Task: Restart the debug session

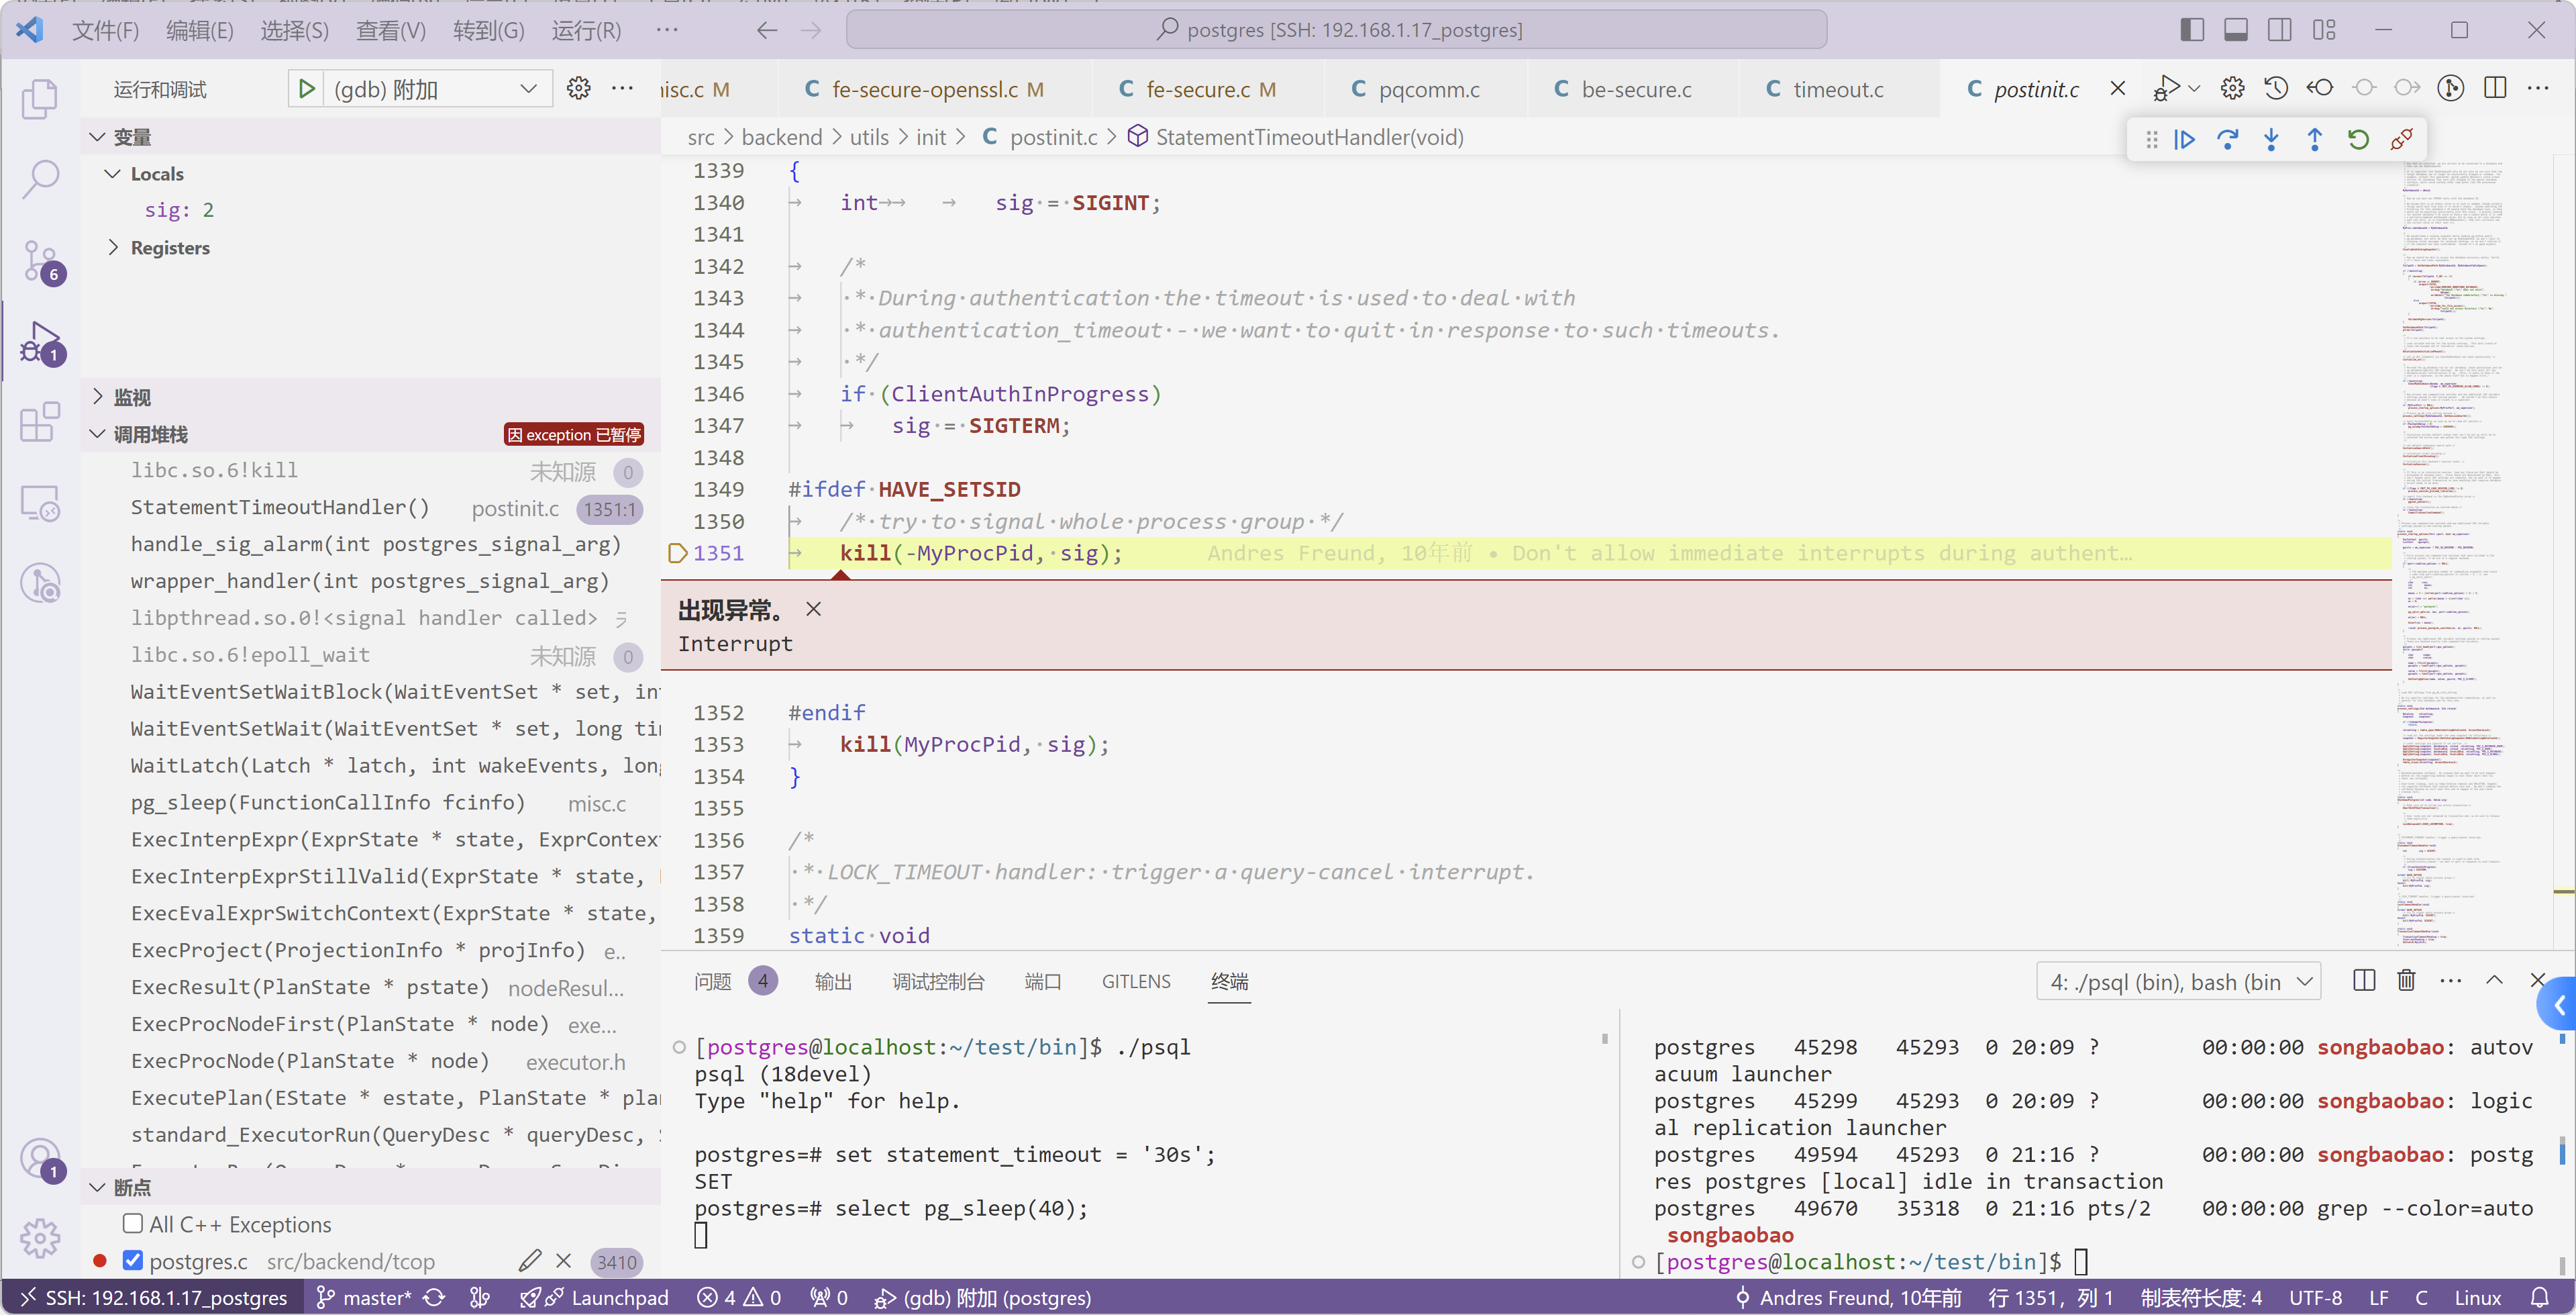Action: pyautogui.click(x=2357, y=140)
